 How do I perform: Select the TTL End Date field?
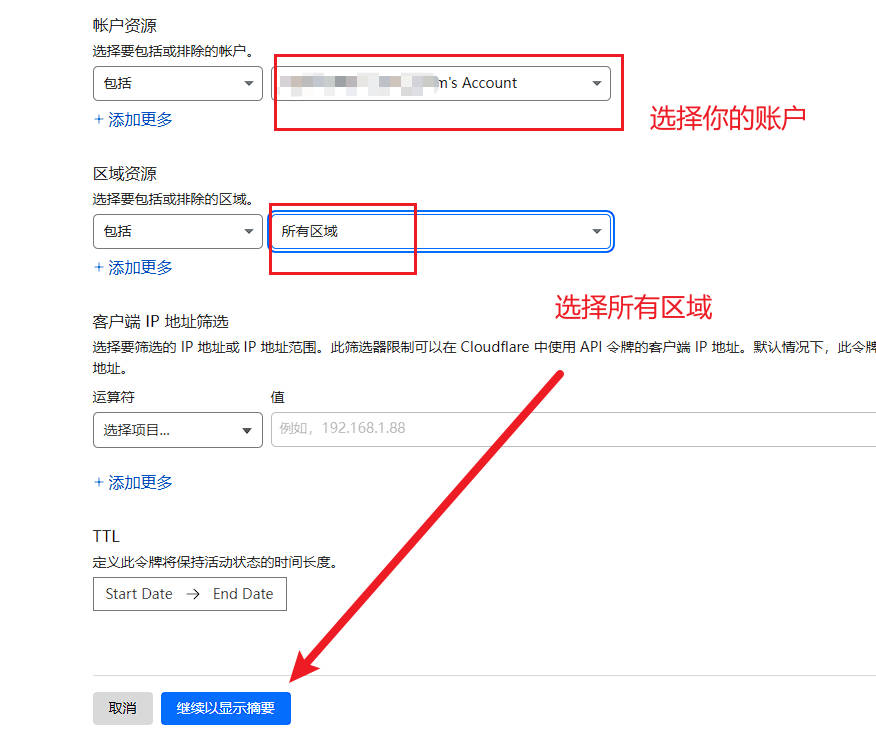click(x=243, y=594)
